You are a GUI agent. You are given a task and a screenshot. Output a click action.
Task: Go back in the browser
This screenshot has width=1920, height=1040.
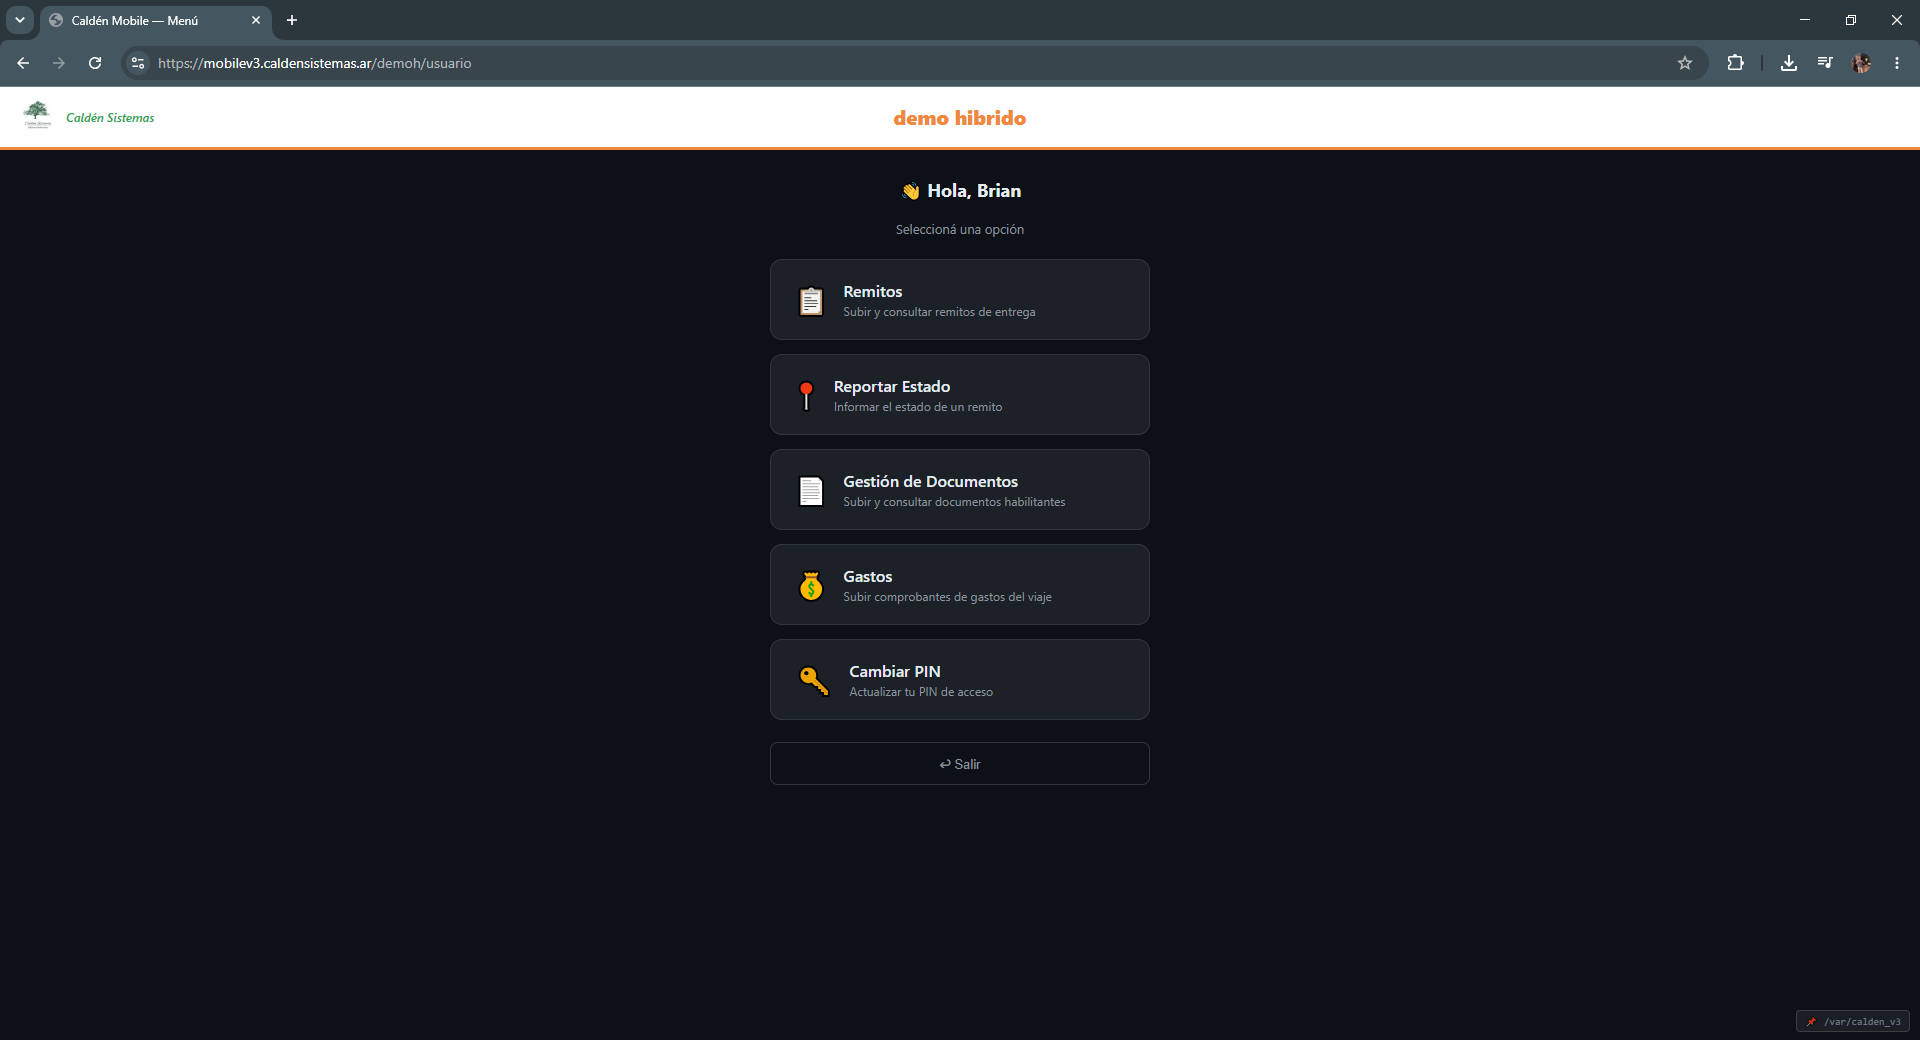coord(23,63)
